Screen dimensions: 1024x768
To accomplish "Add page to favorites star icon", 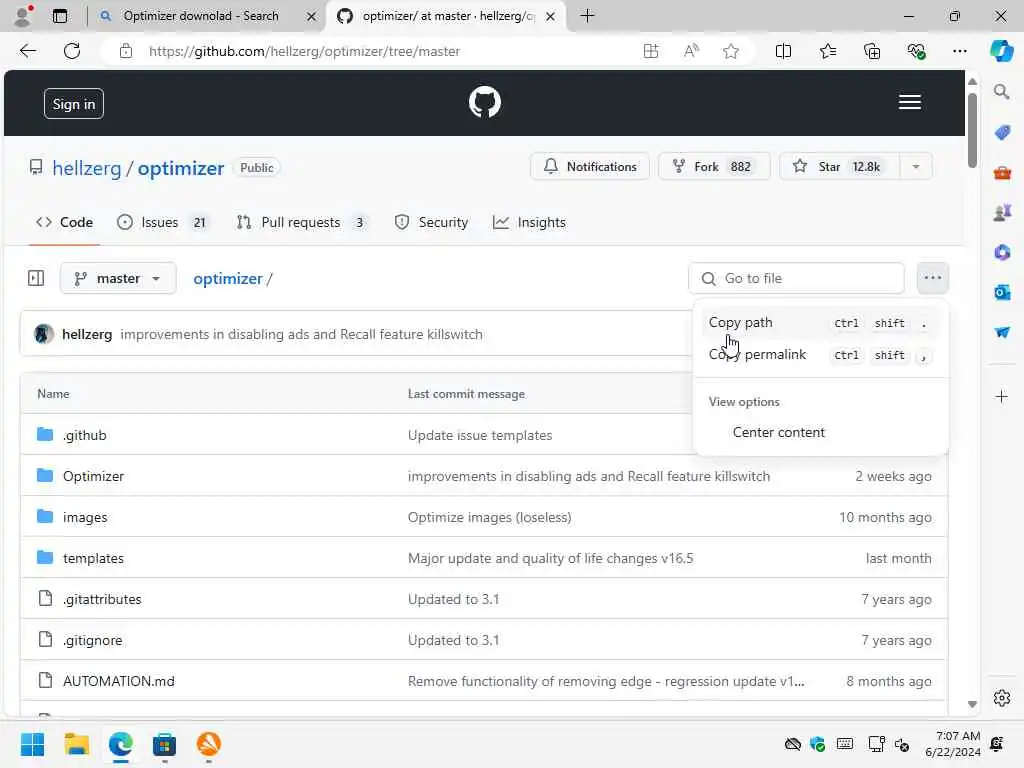I will 731,51.
